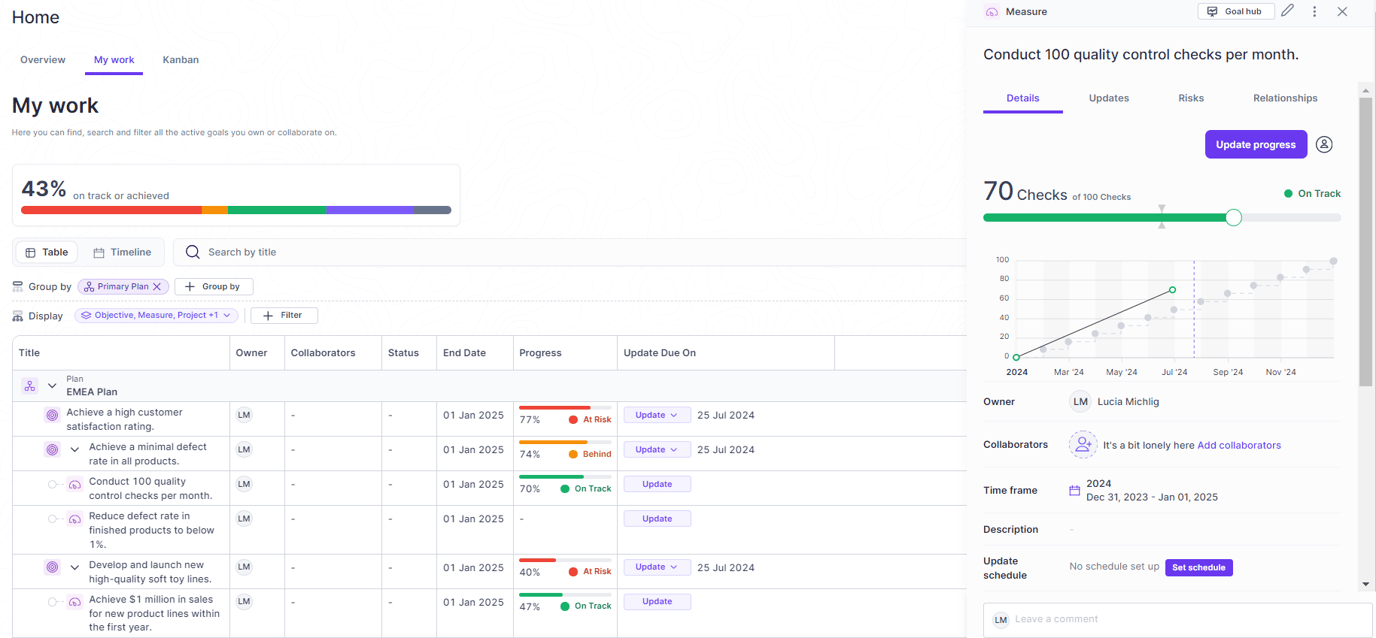The width and height of the screenshot is (1376, 638).
Task: Remove the Primary Plan grouping chip
Action: [x=157, y=287]
